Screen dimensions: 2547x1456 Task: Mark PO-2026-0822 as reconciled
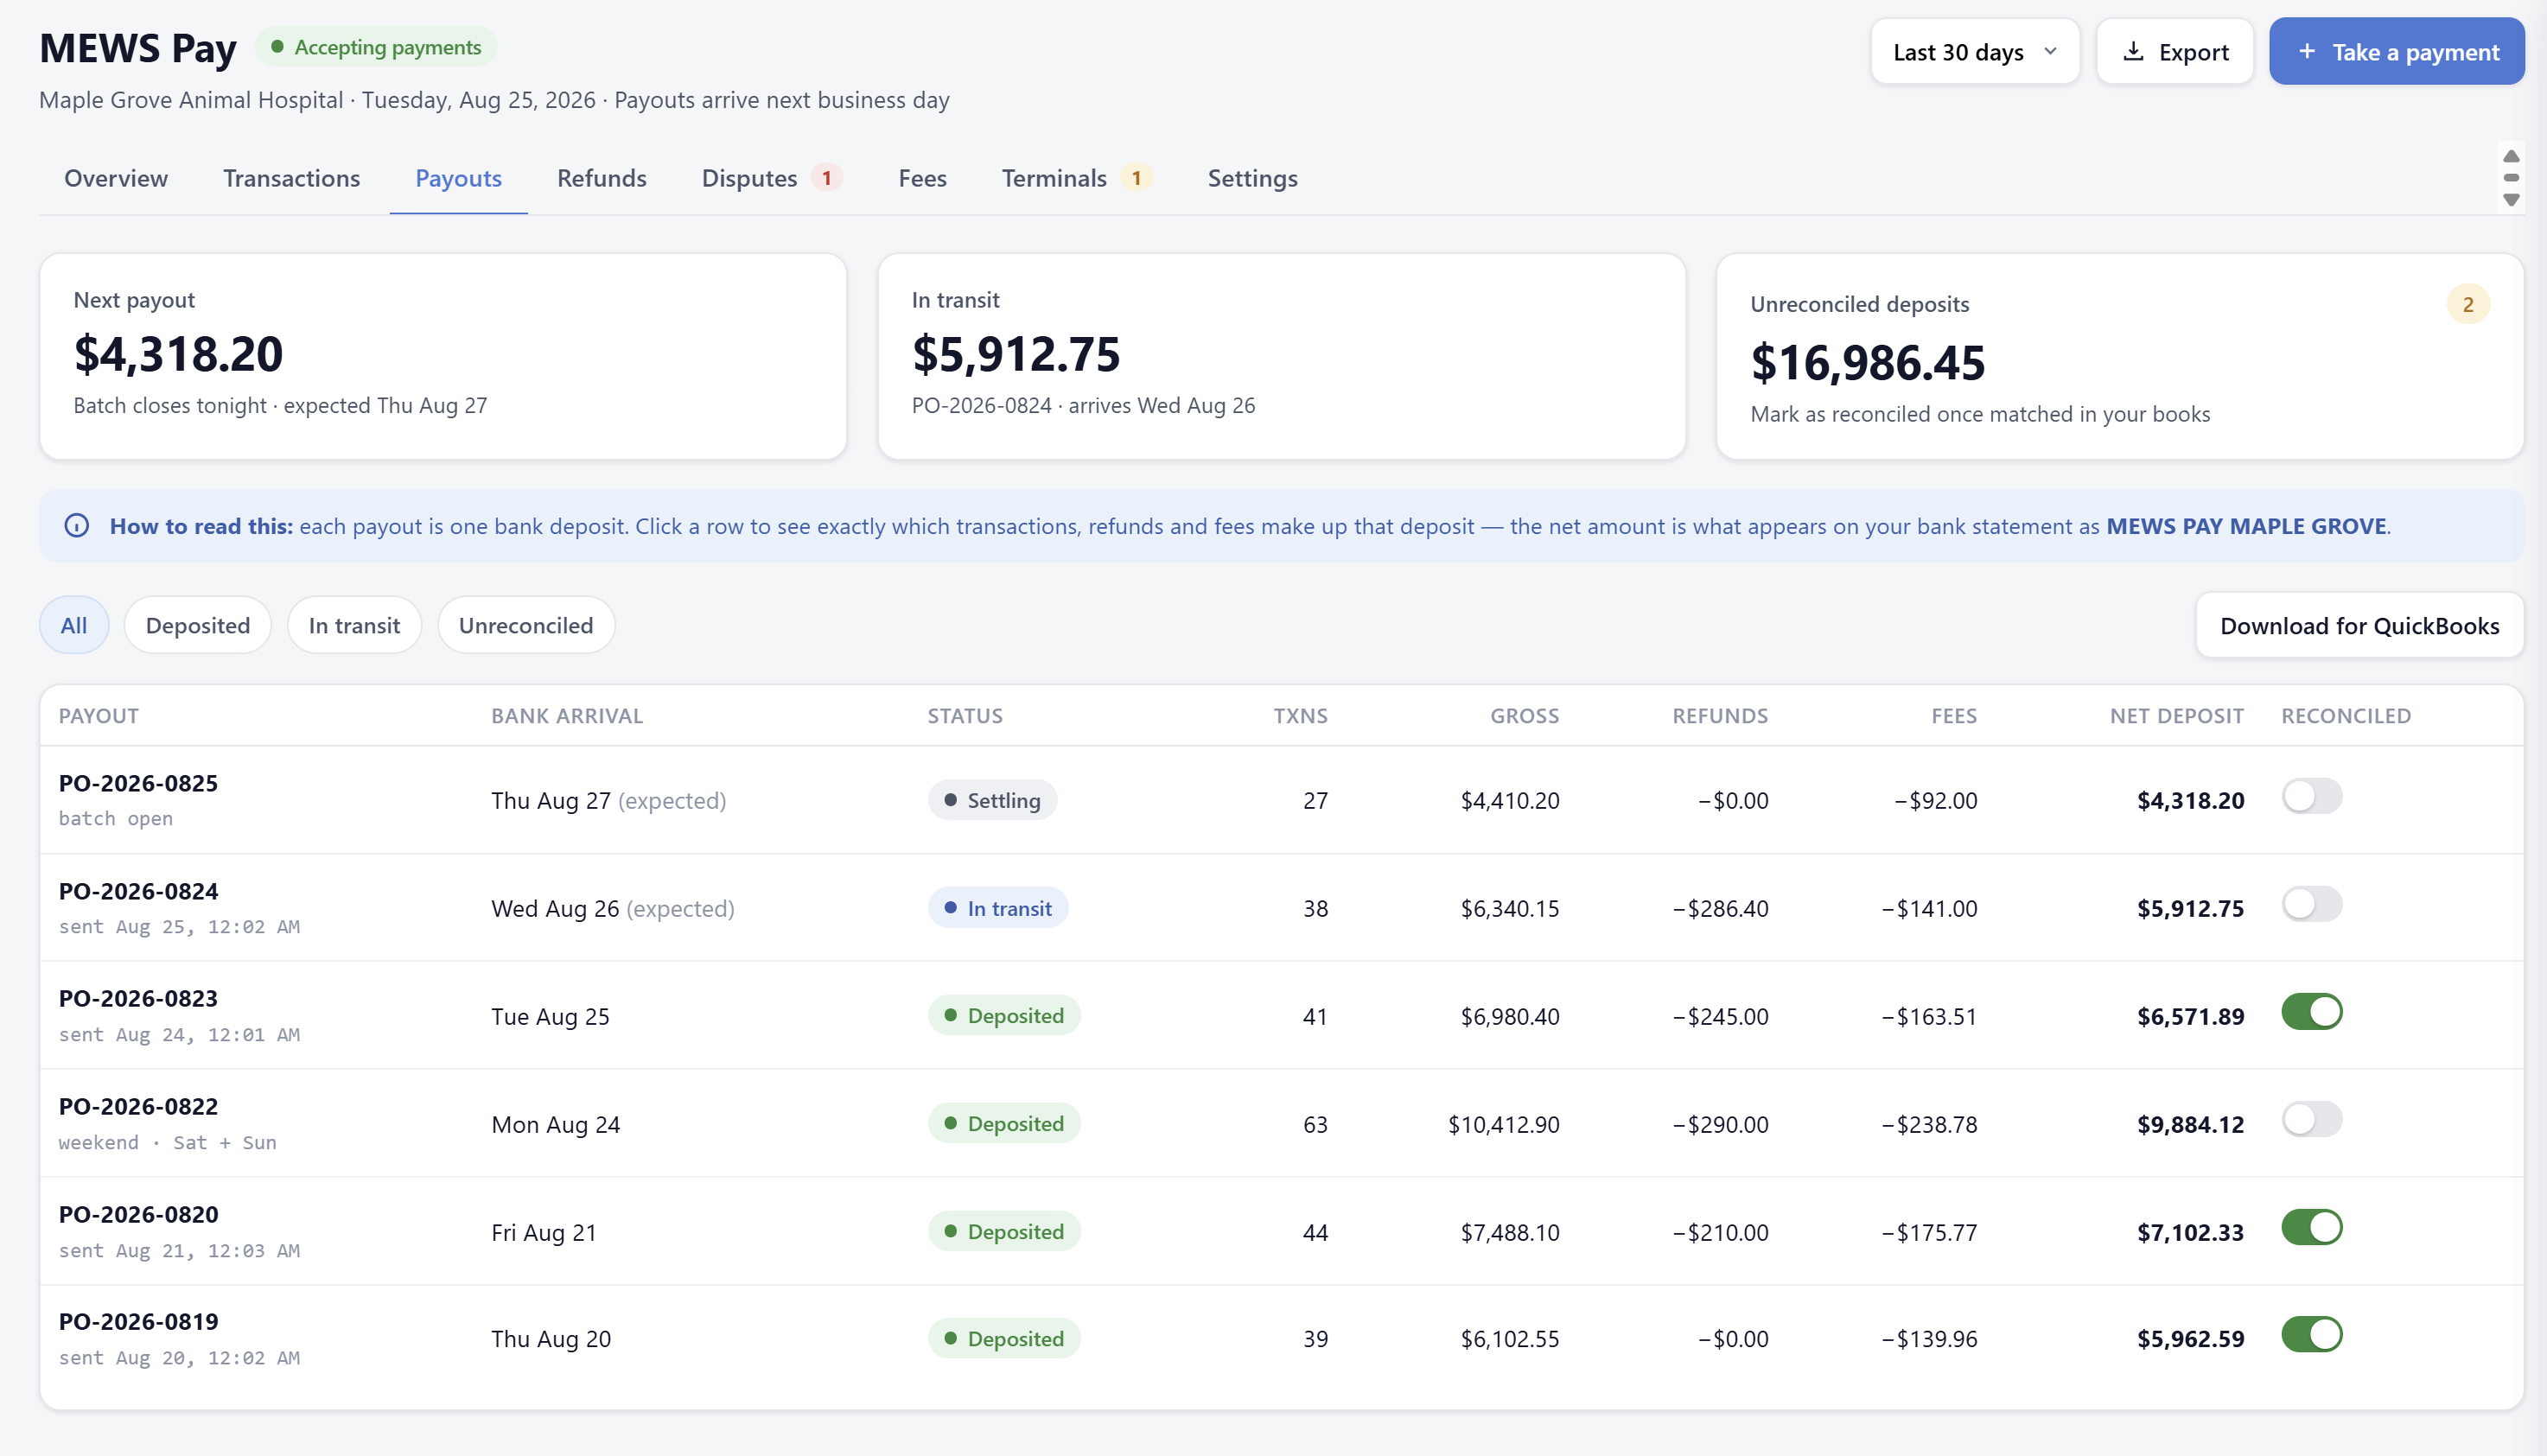(2311, 1120)
